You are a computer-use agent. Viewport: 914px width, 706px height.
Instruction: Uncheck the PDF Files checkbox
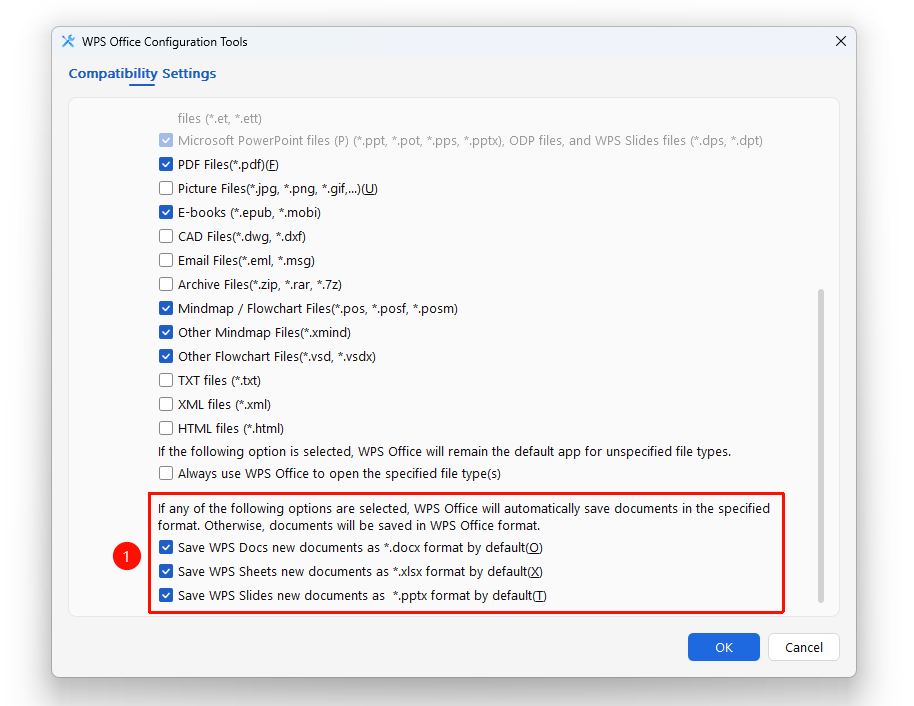pos(166,164)
